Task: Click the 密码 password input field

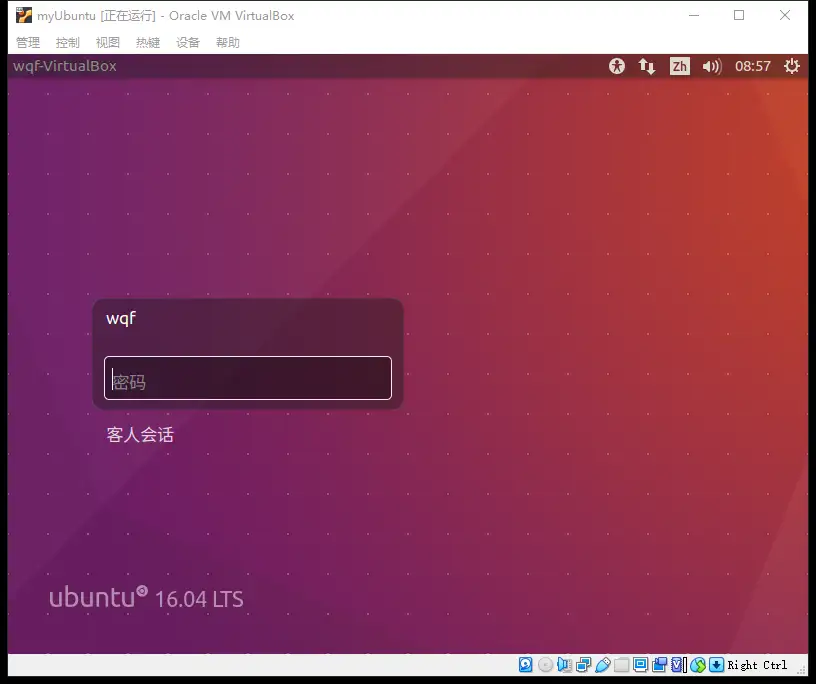Action: coord(248,379)
